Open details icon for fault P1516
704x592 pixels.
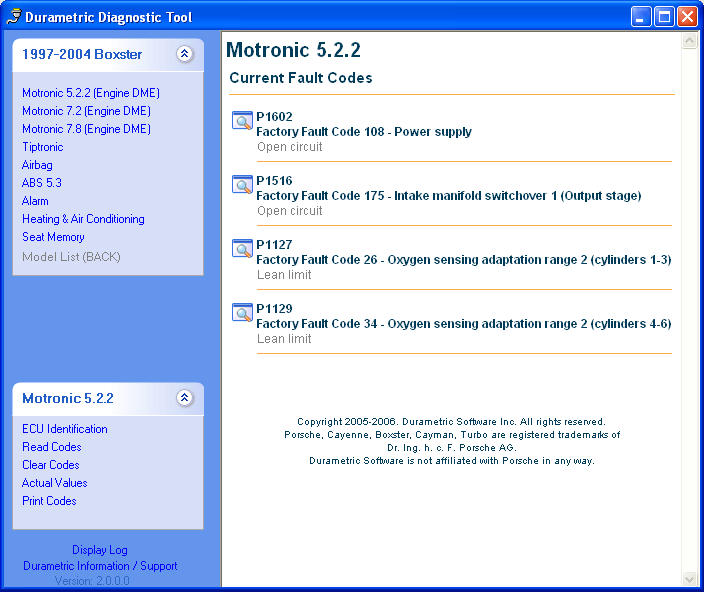pos(242,184)
